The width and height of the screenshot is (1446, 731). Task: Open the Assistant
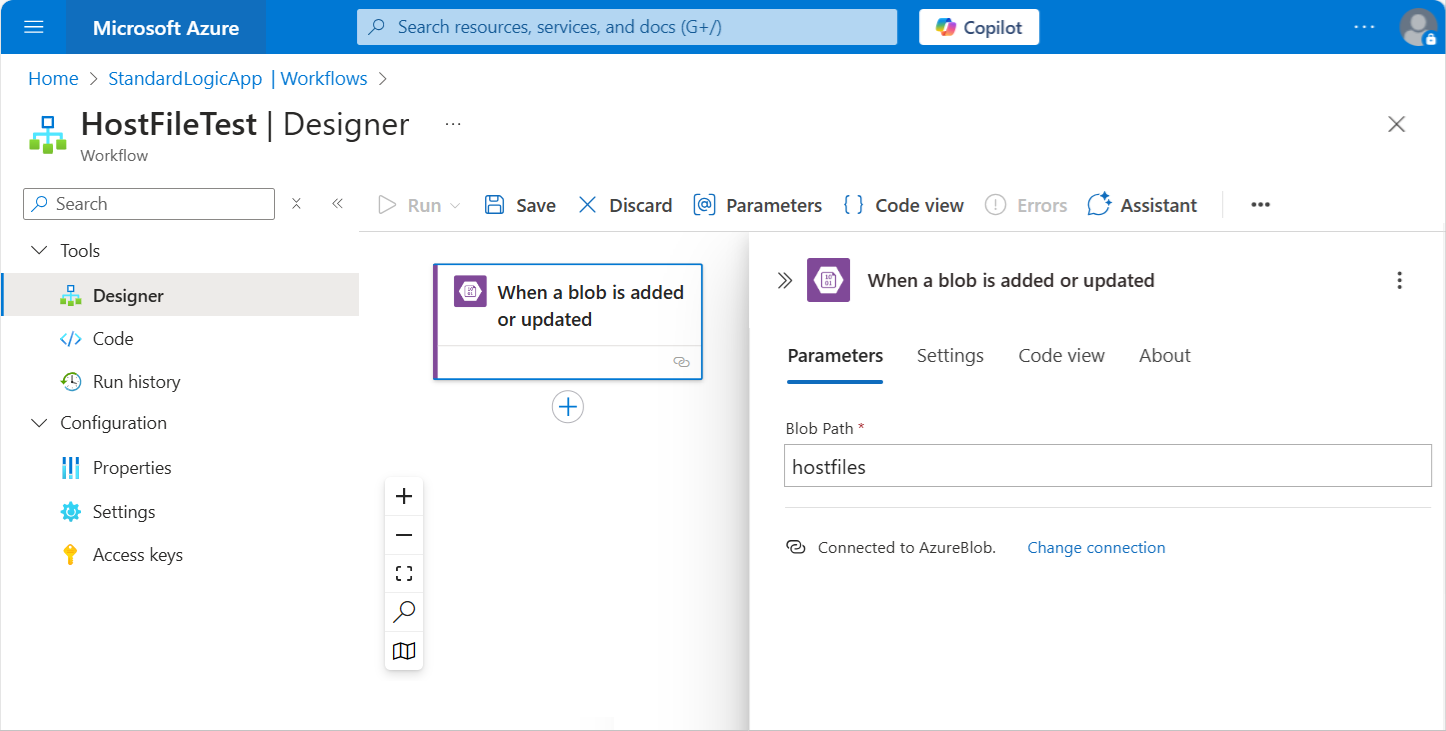[x=1142, y=205]
